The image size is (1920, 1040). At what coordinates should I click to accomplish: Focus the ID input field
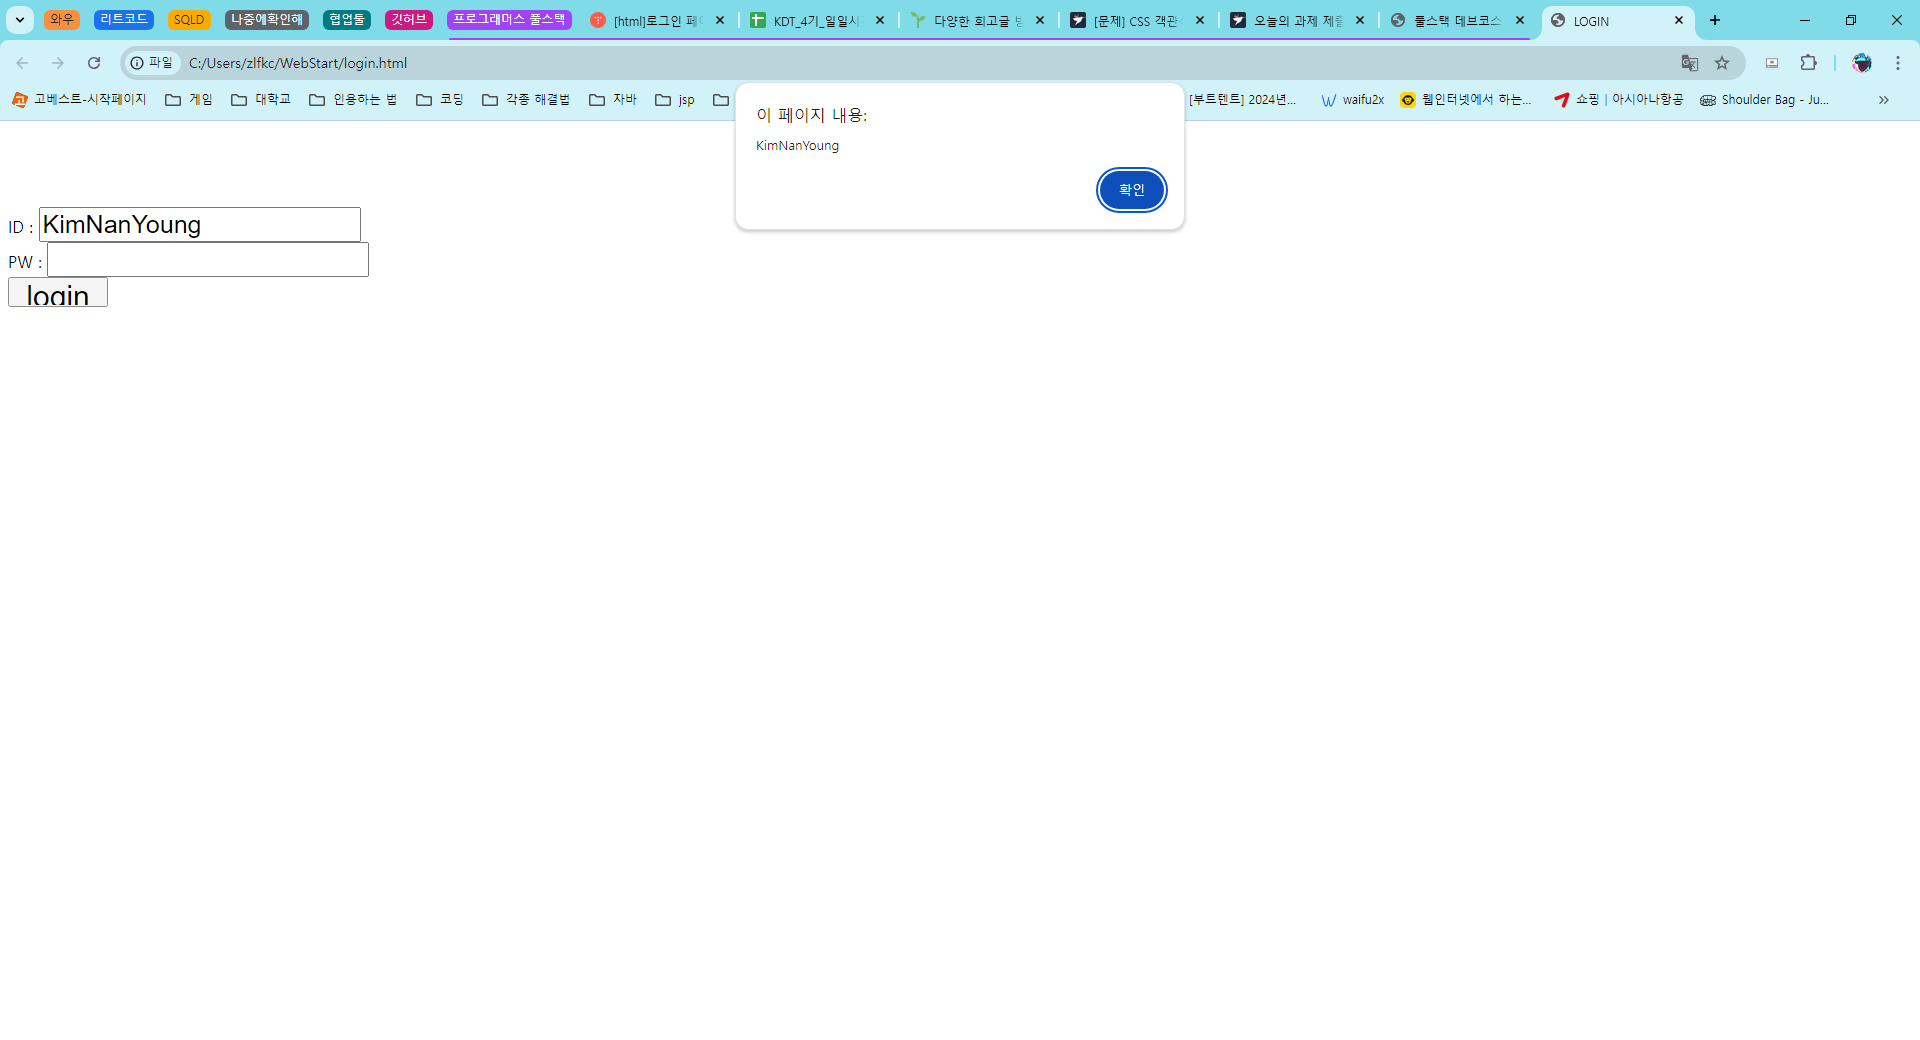coord(200,225)
